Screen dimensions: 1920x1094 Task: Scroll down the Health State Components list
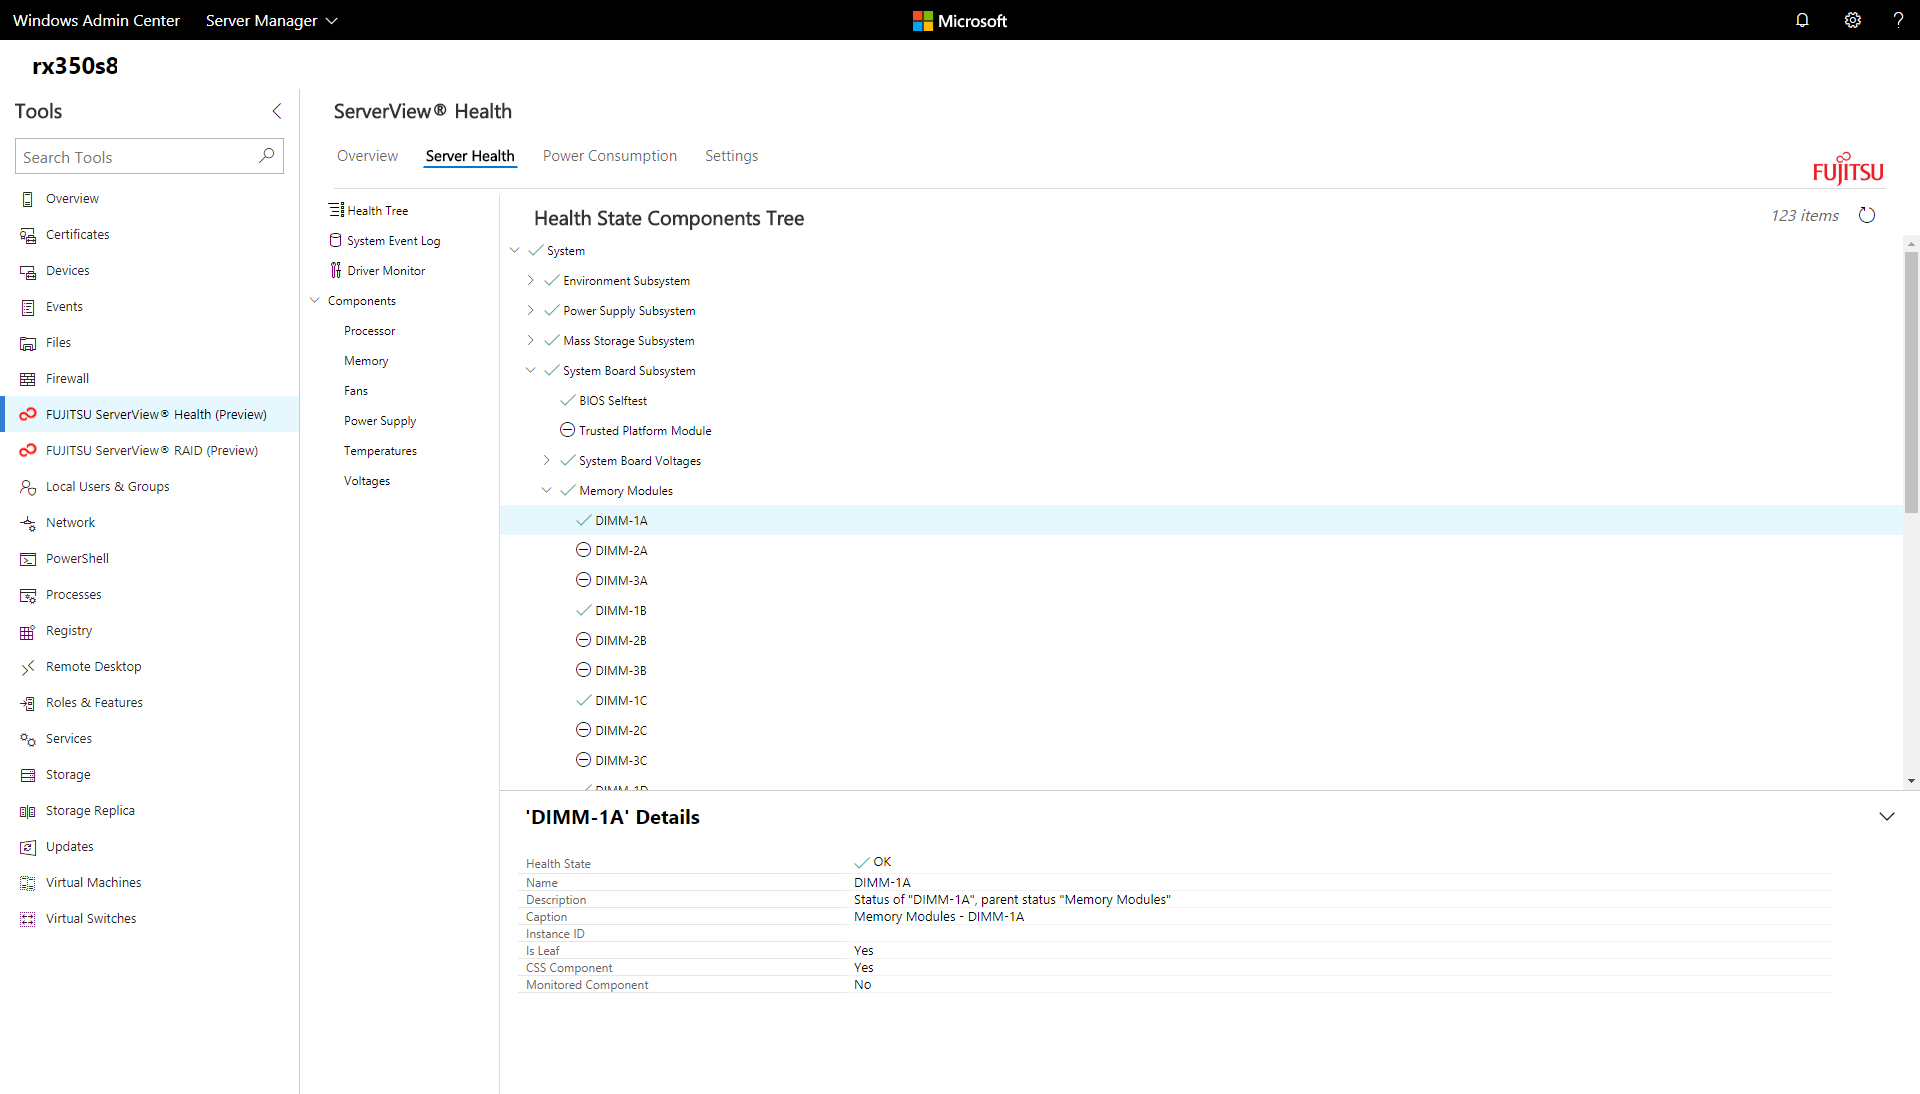click(1911, 780)
